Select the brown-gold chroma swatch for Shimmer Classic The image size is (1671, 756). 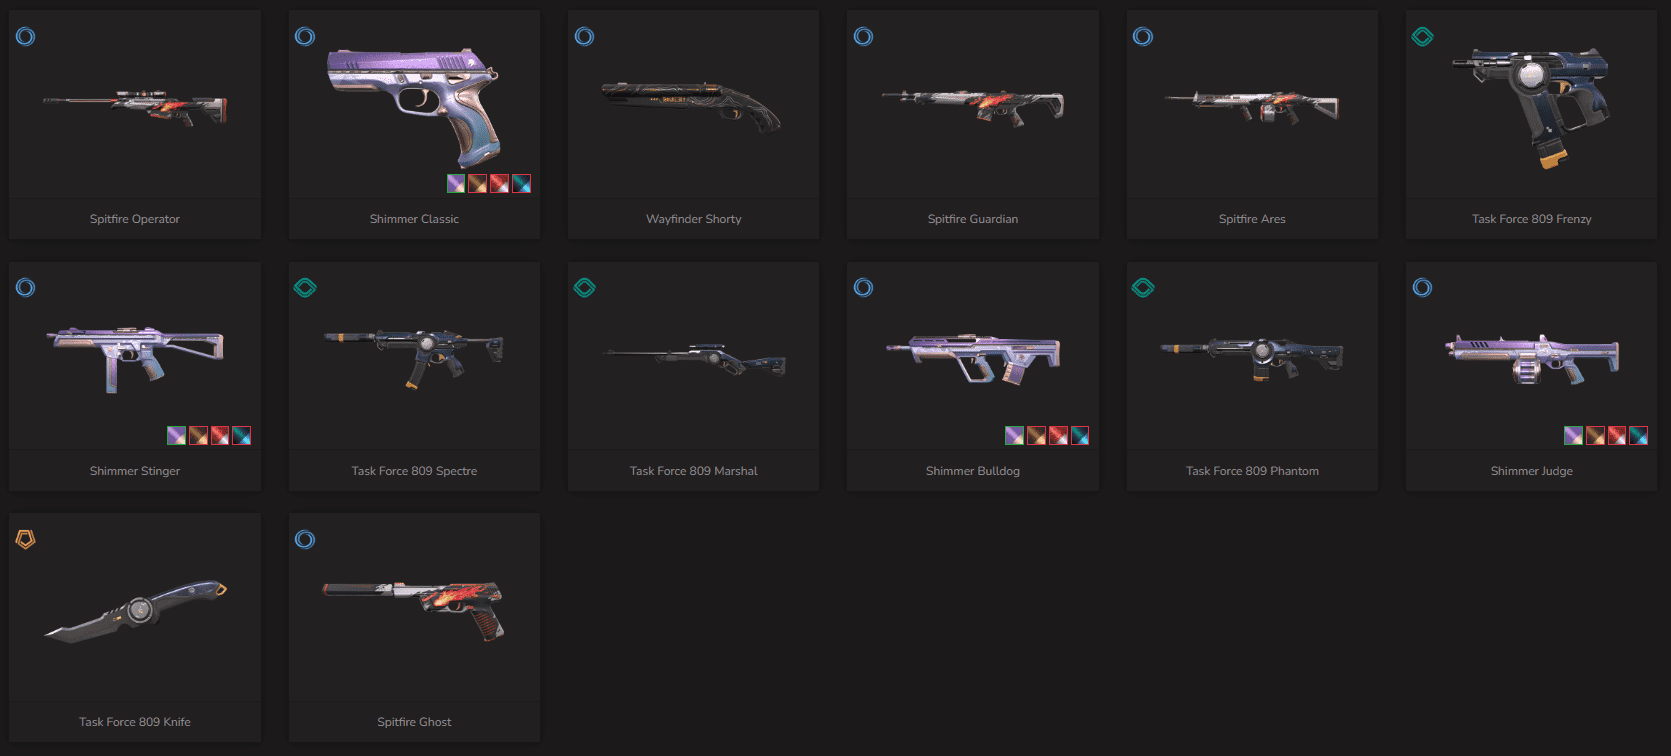pos(478,184)
